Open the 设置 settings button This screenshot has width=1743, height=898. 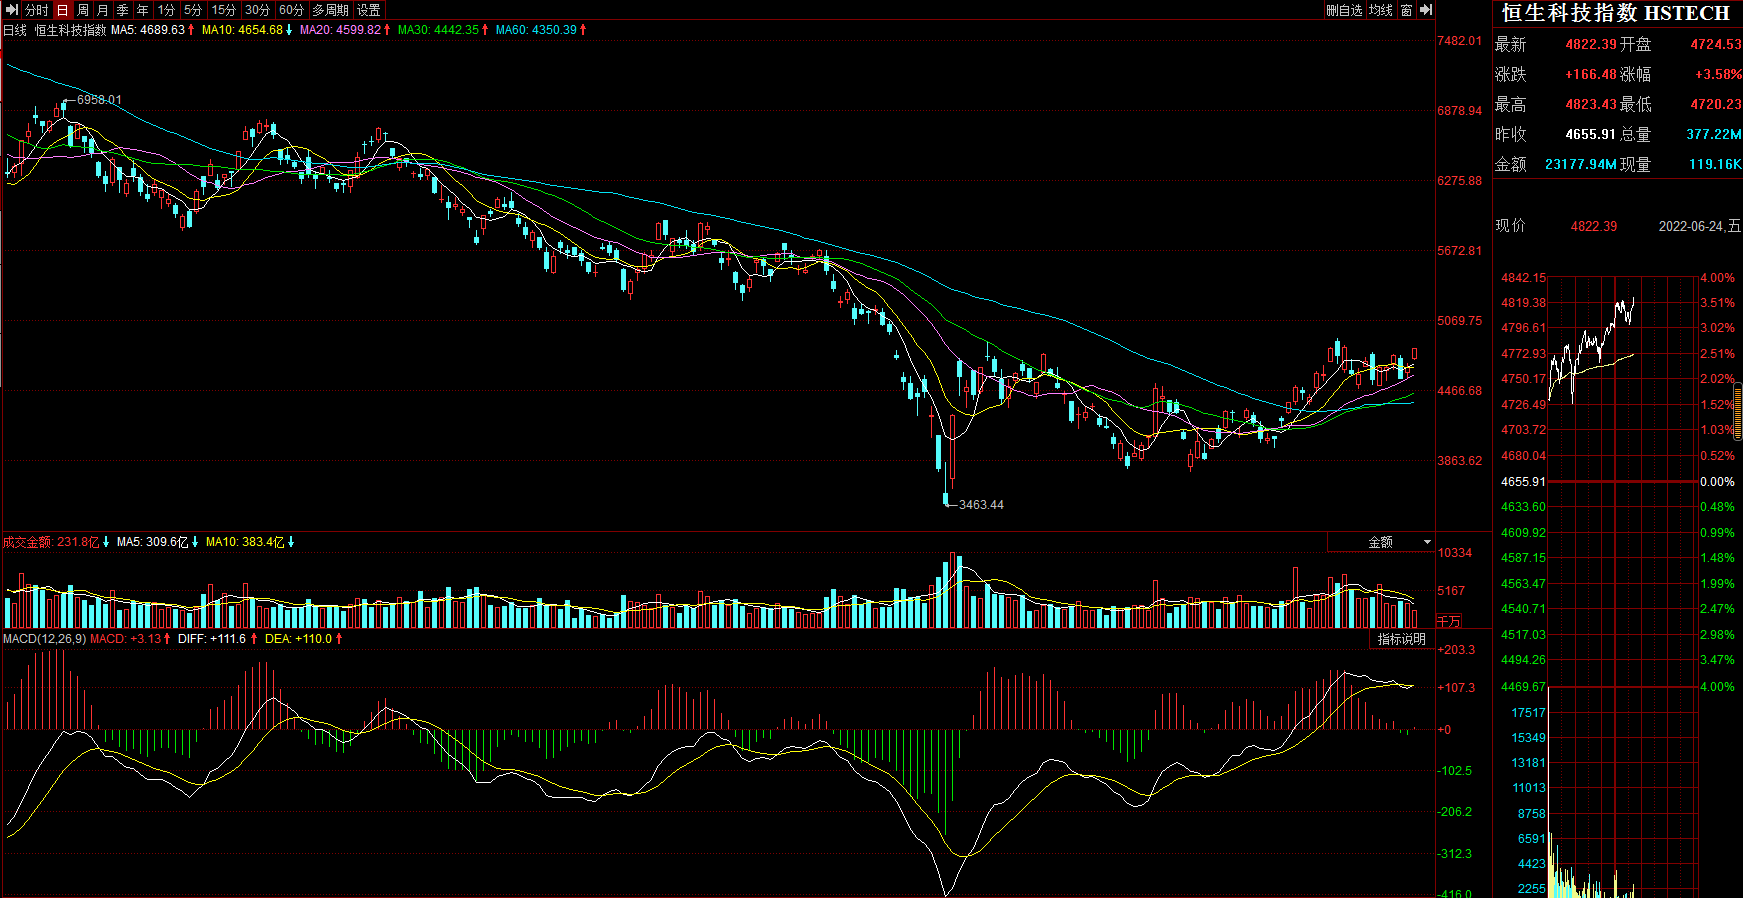click(369, 10)
